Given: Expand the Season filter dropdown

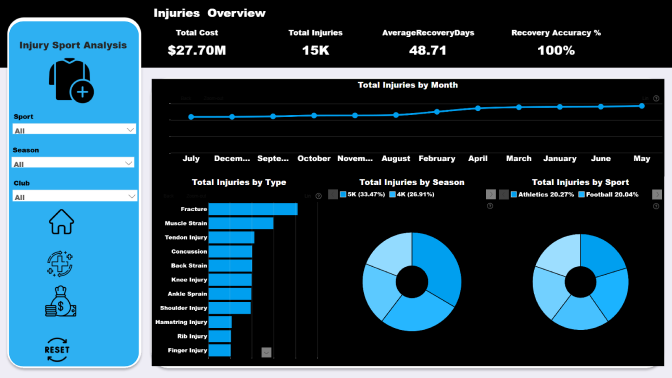Looking at the screenshot, I should tap(73, 163).
